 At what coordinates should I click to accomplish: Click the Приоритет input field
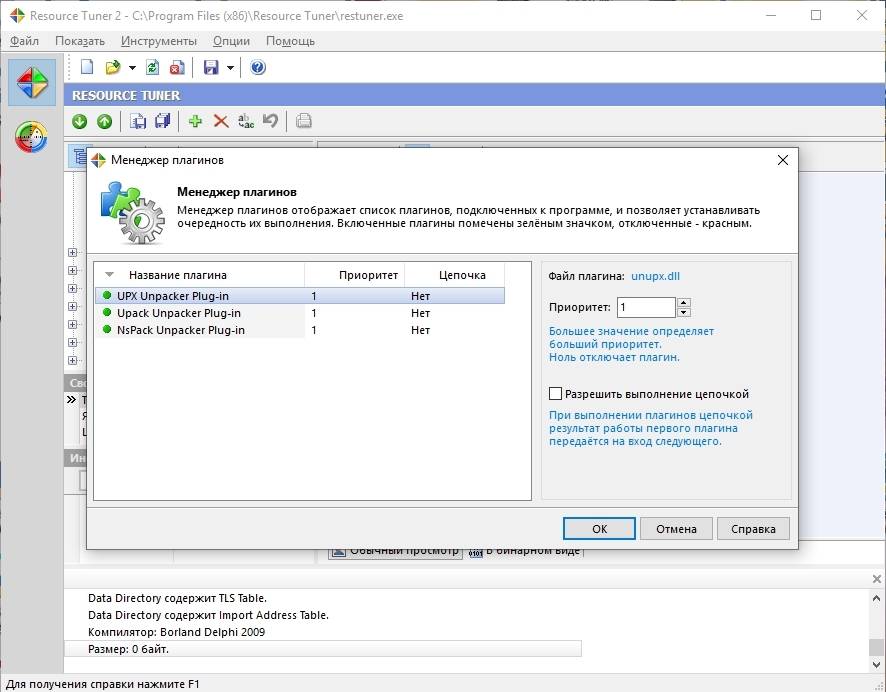click(646, 307)
